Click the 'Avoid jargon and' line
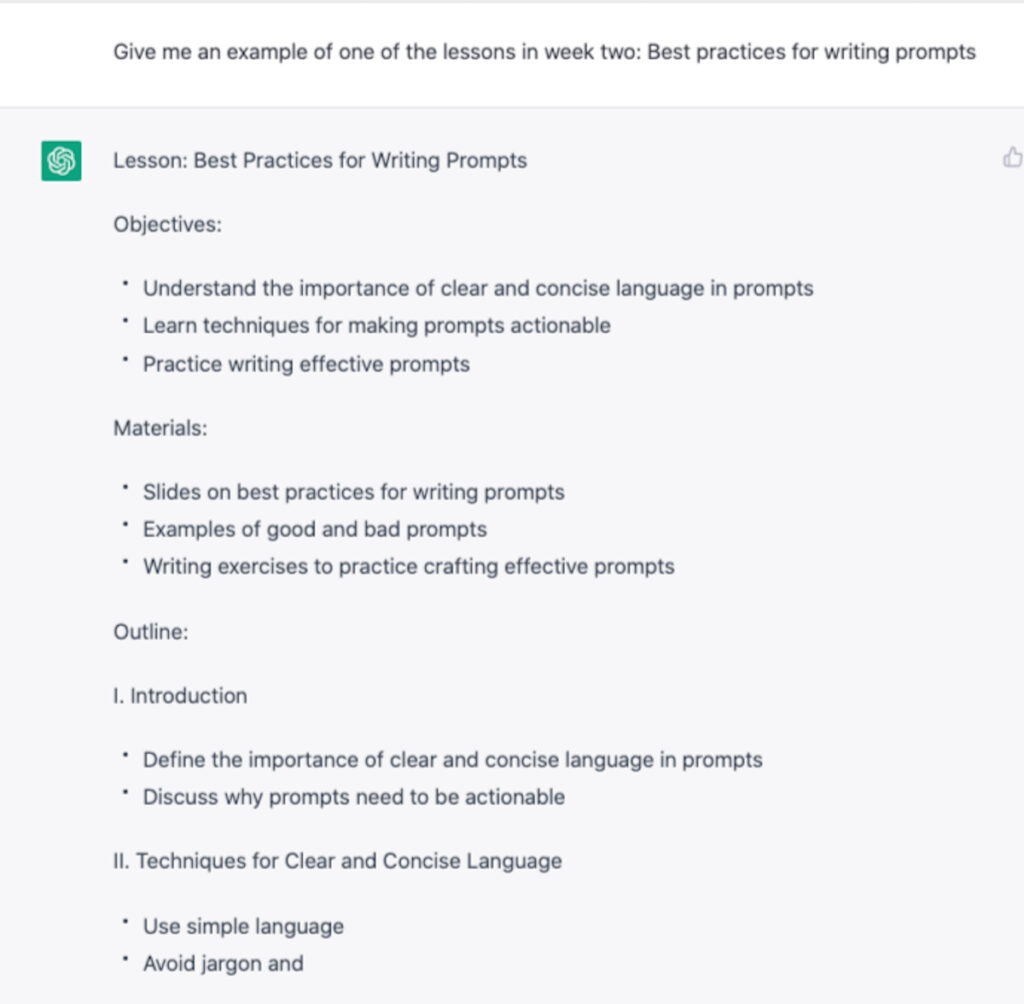 (223, 964)
